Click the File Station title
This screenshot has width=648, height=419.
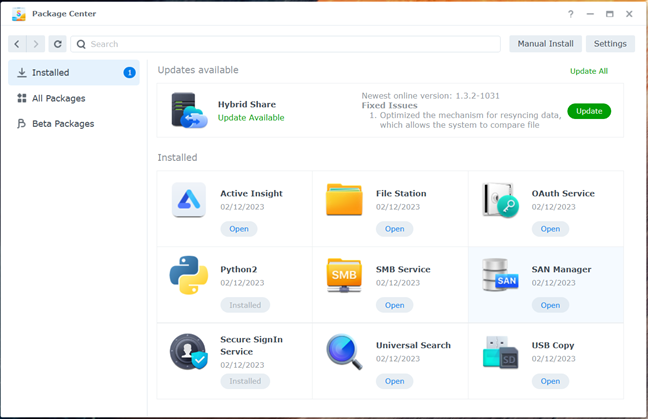401,193
